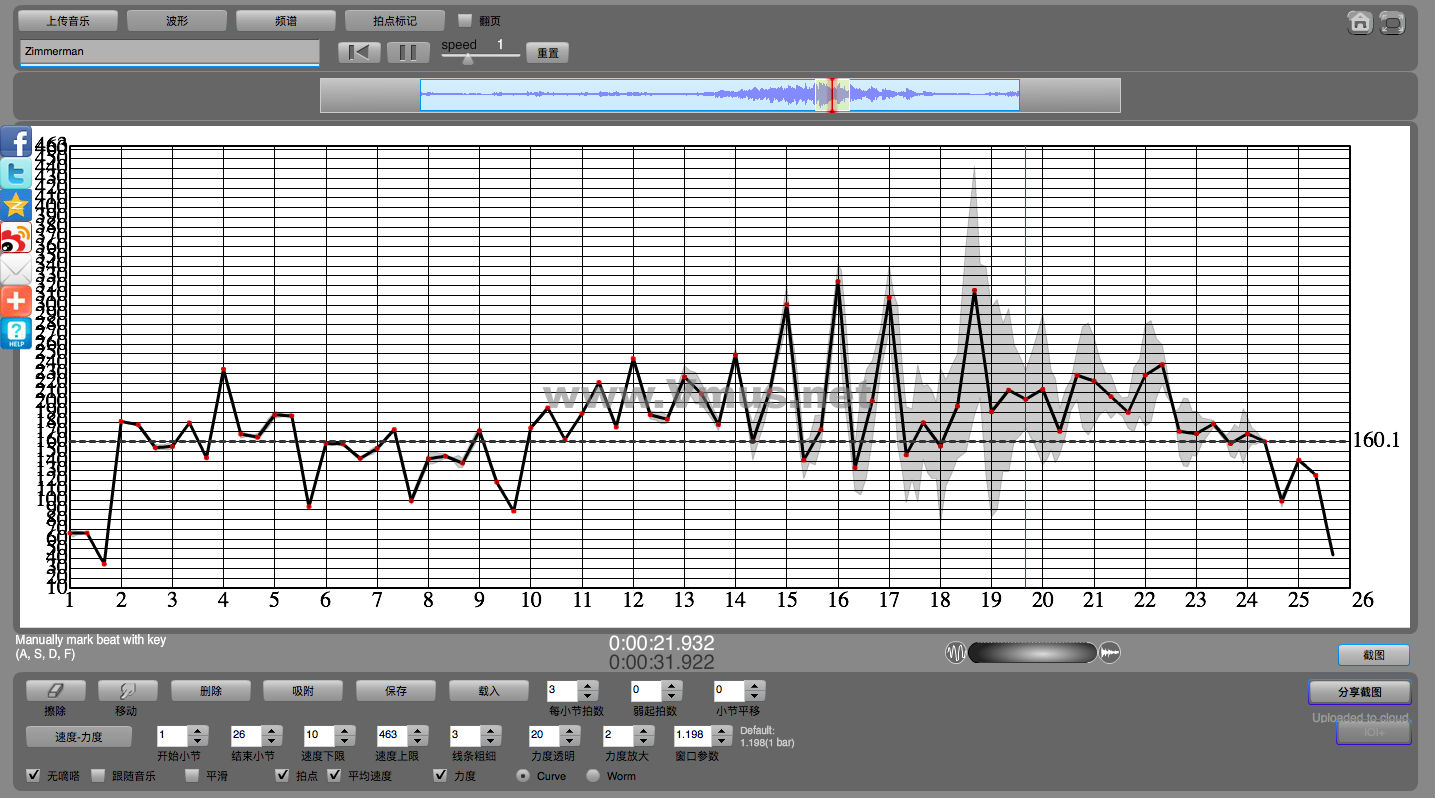This screenshot has width=1435, height=798.
Task: Click the fullscreen icon beside the home icon
Action: pyautogui.click(x=1391, y=23)
